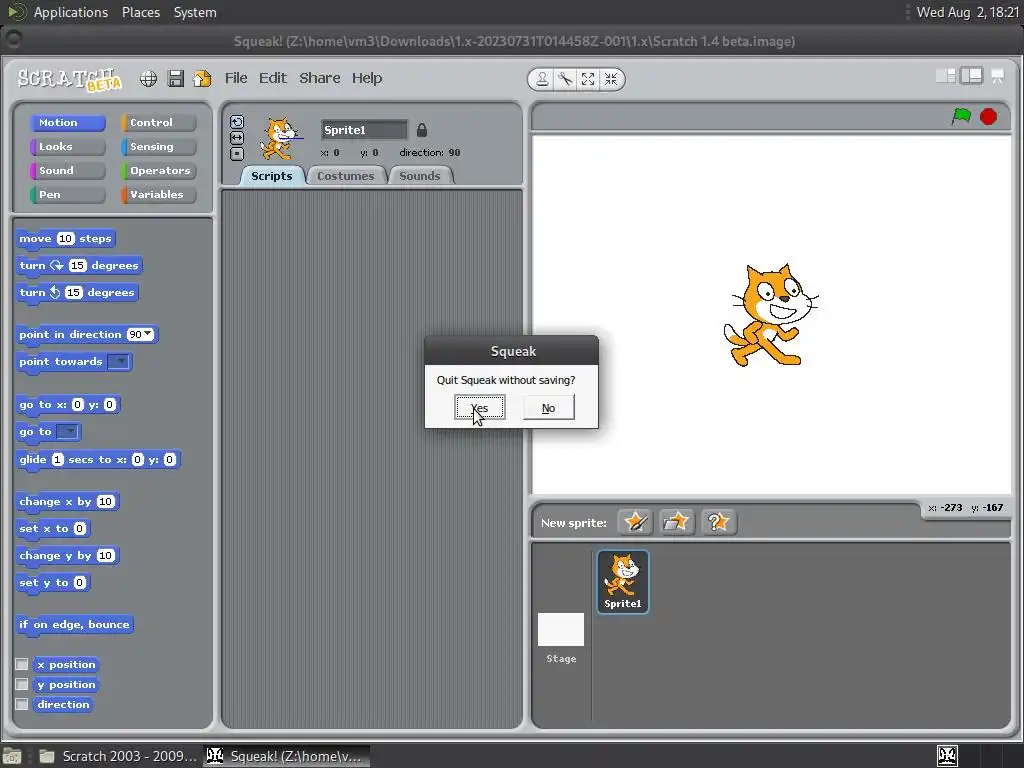Open the File menu
This screenshot has height=768, width=1024.
(236, 78)
